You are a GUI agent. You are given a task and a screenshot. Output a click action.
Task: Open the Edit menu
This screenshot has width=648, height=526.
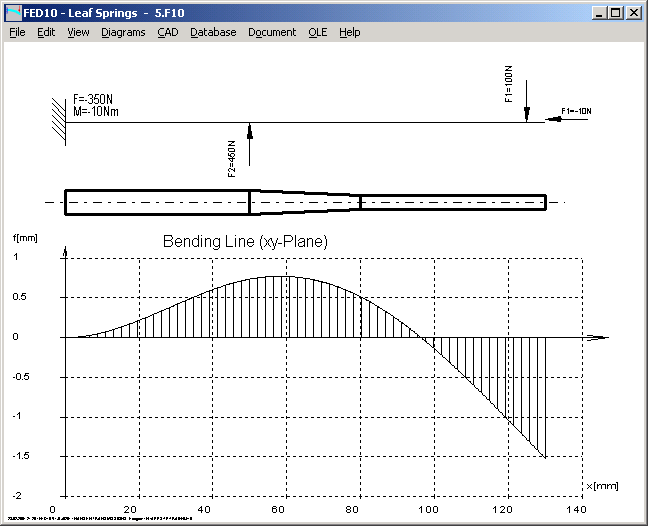46,32
